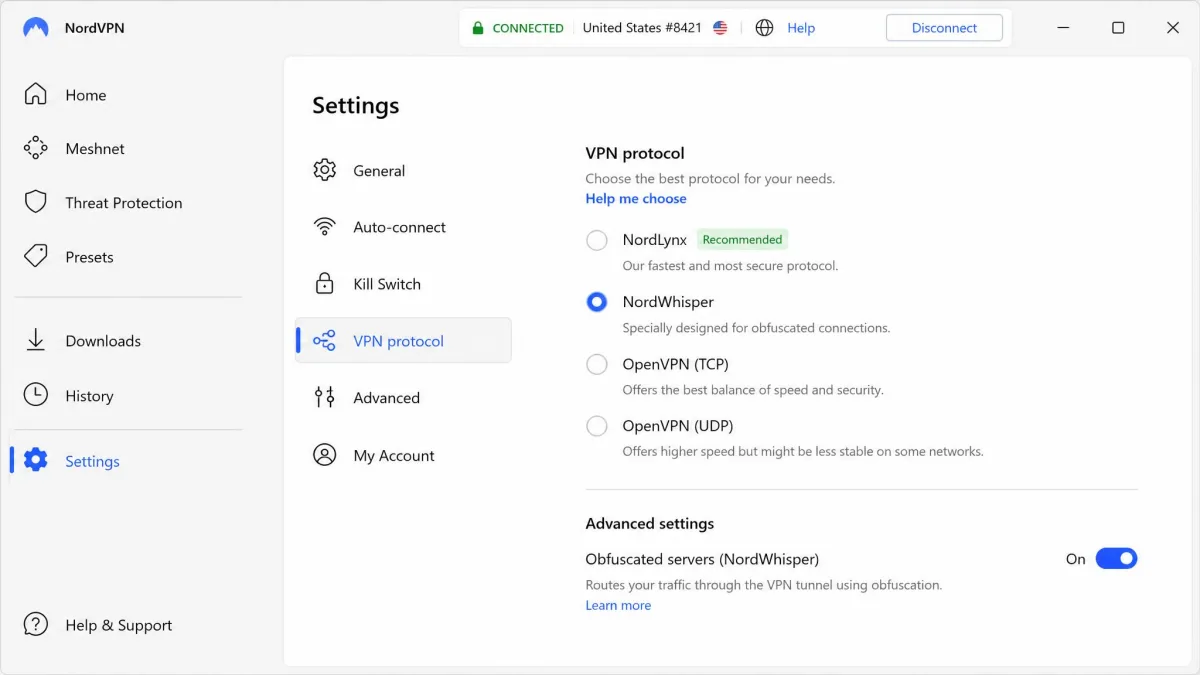
Task: Click the Help & Support label
Action: point(119,625)
